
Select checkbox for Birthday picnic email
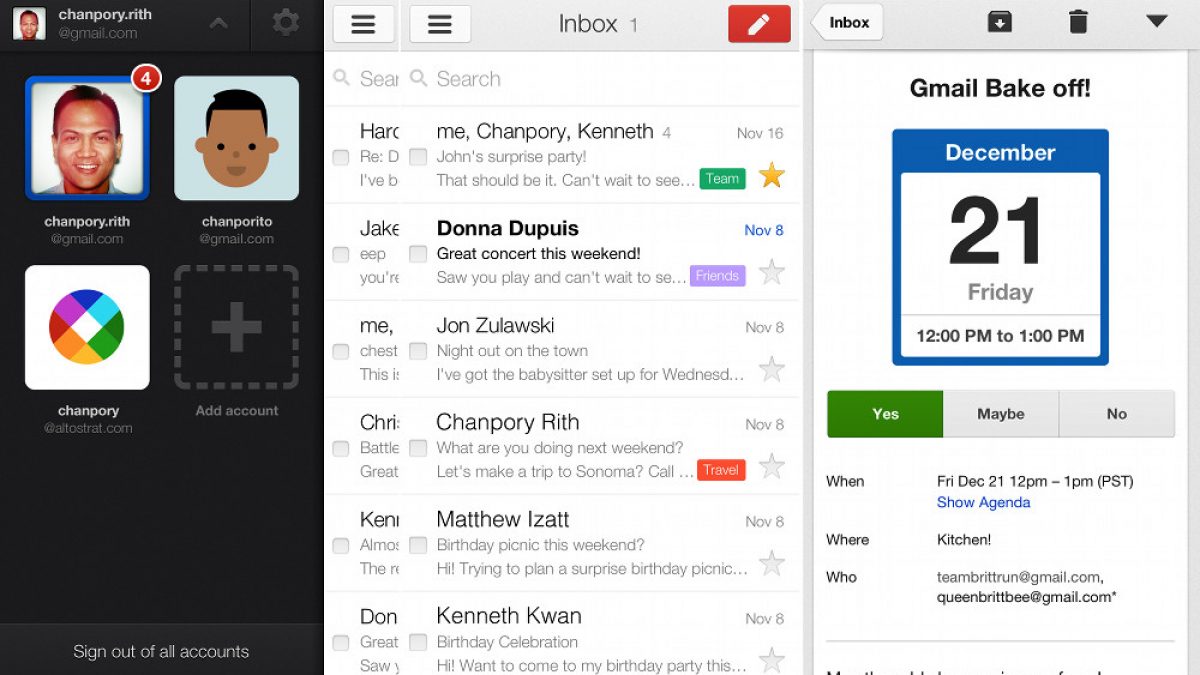pos(418,545)
